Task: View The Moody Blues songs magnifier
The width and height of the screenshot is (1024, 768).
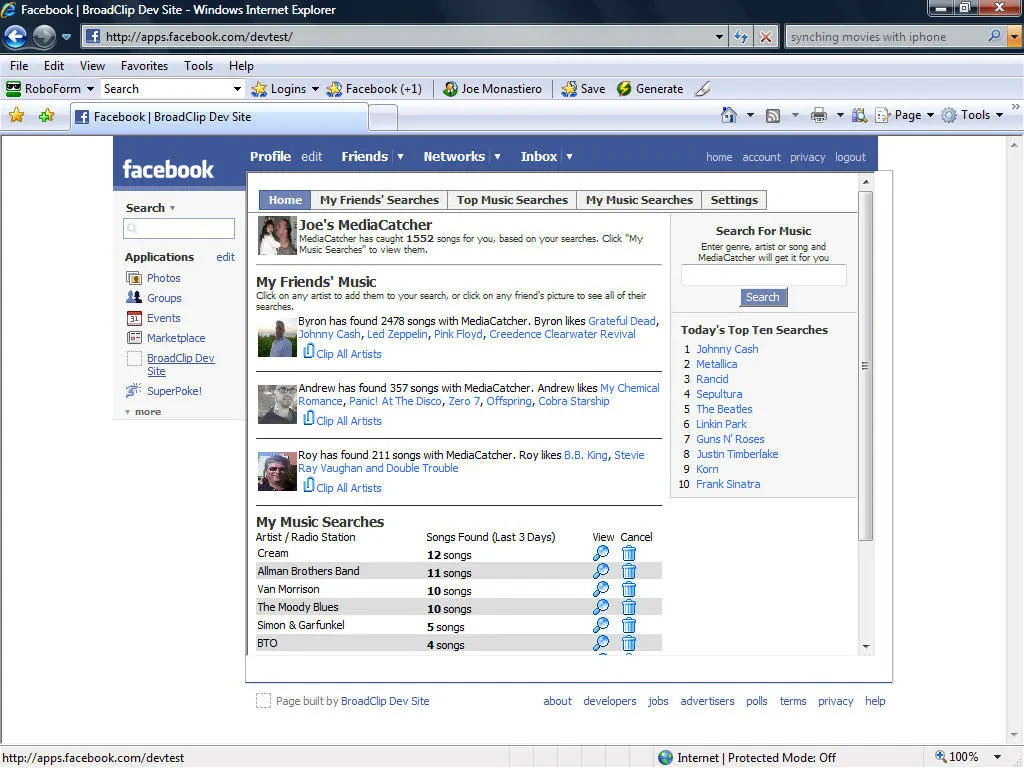Action: click(x=601, y=607)
